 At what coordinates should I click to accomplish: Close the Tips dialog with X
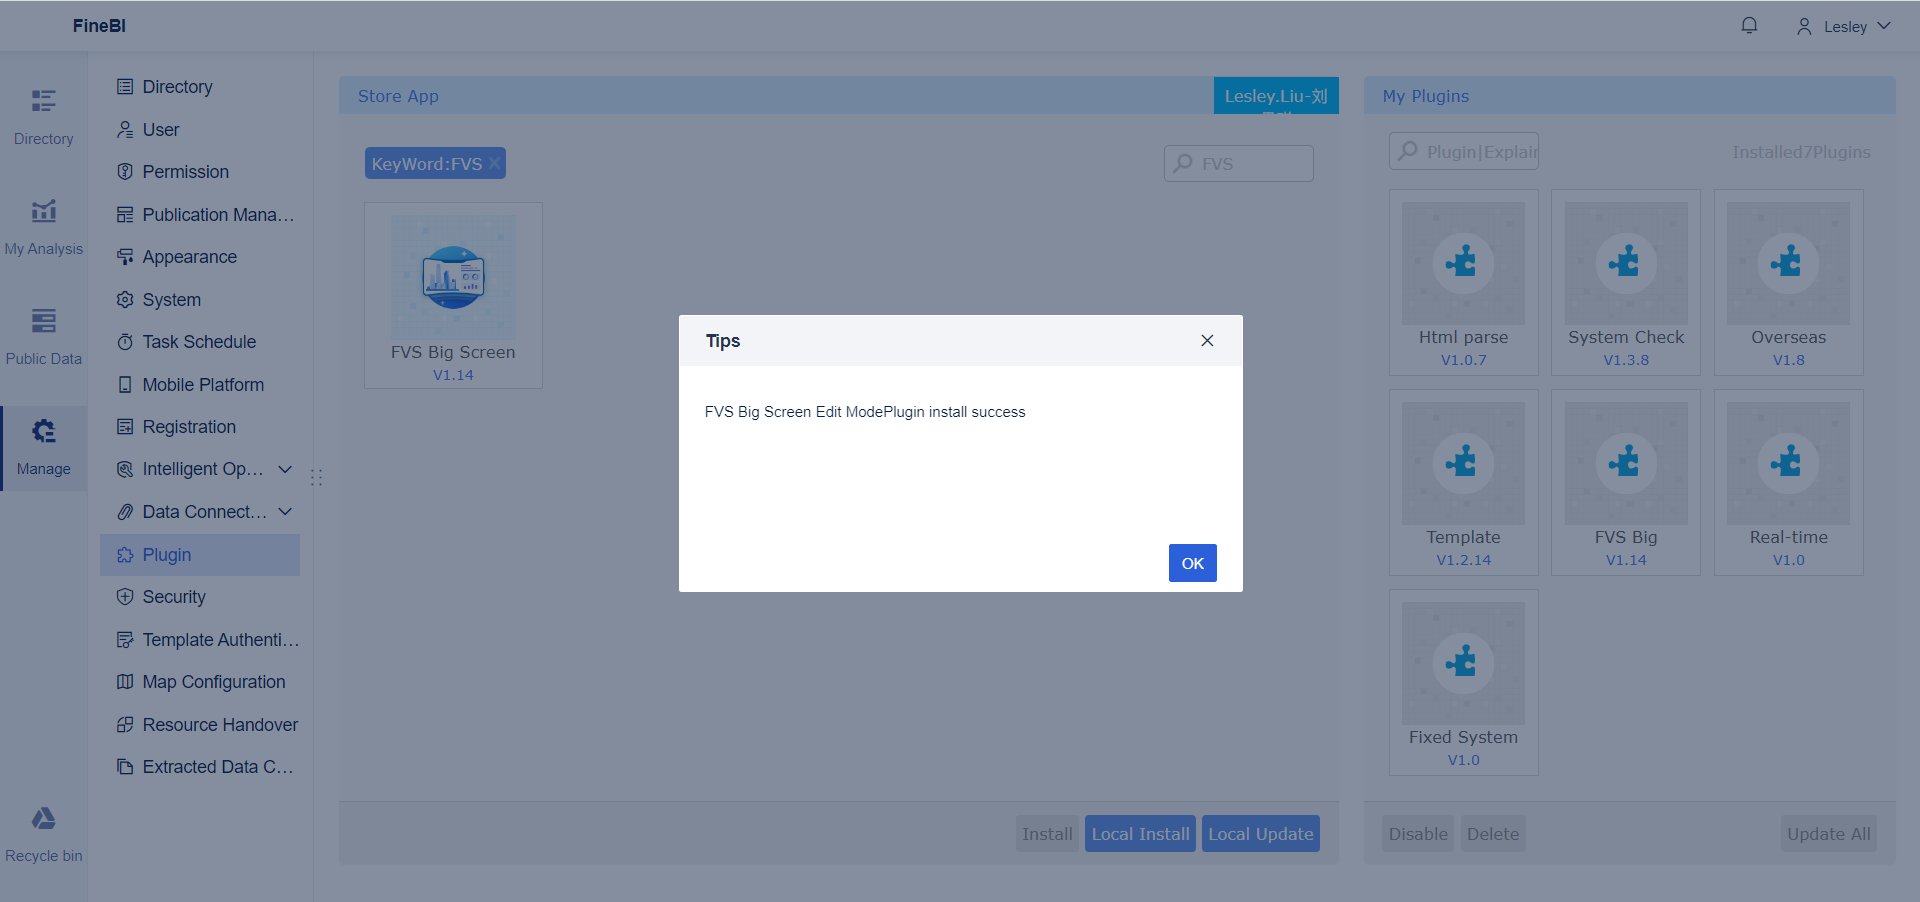[x=1207, y=341]
